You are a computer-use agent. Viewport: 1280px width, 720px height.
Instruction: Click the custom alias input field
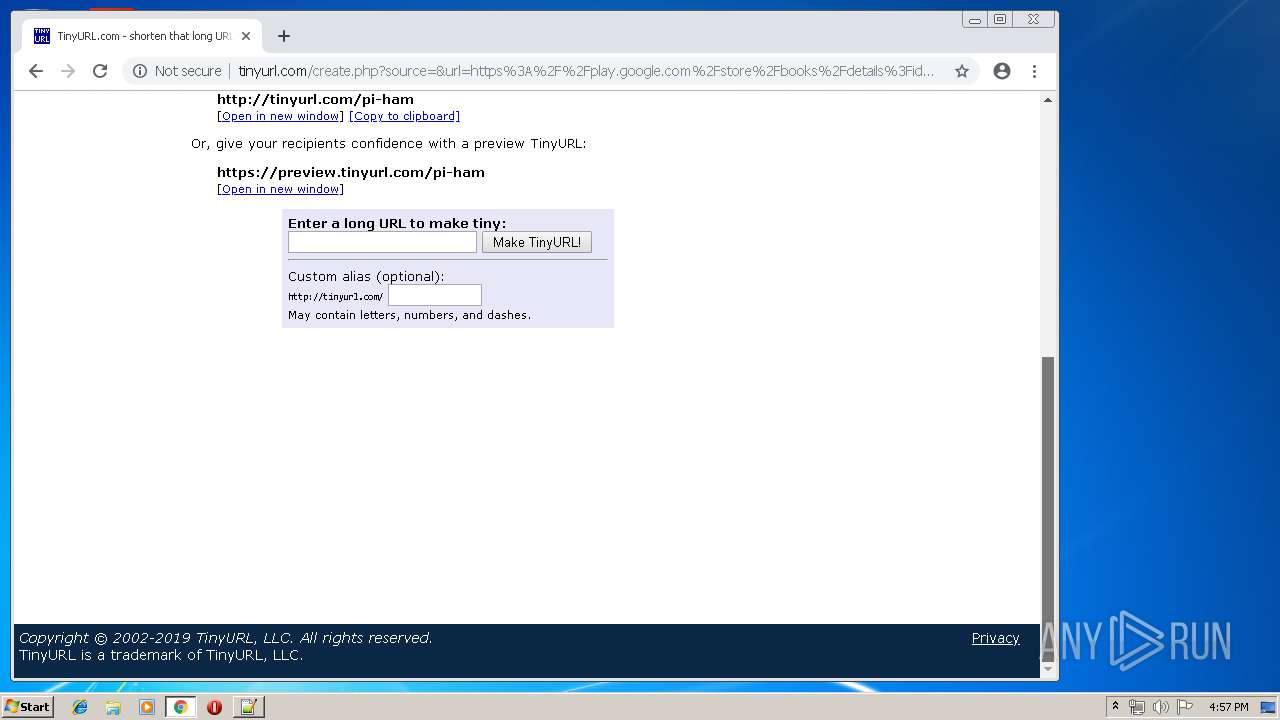435,295
